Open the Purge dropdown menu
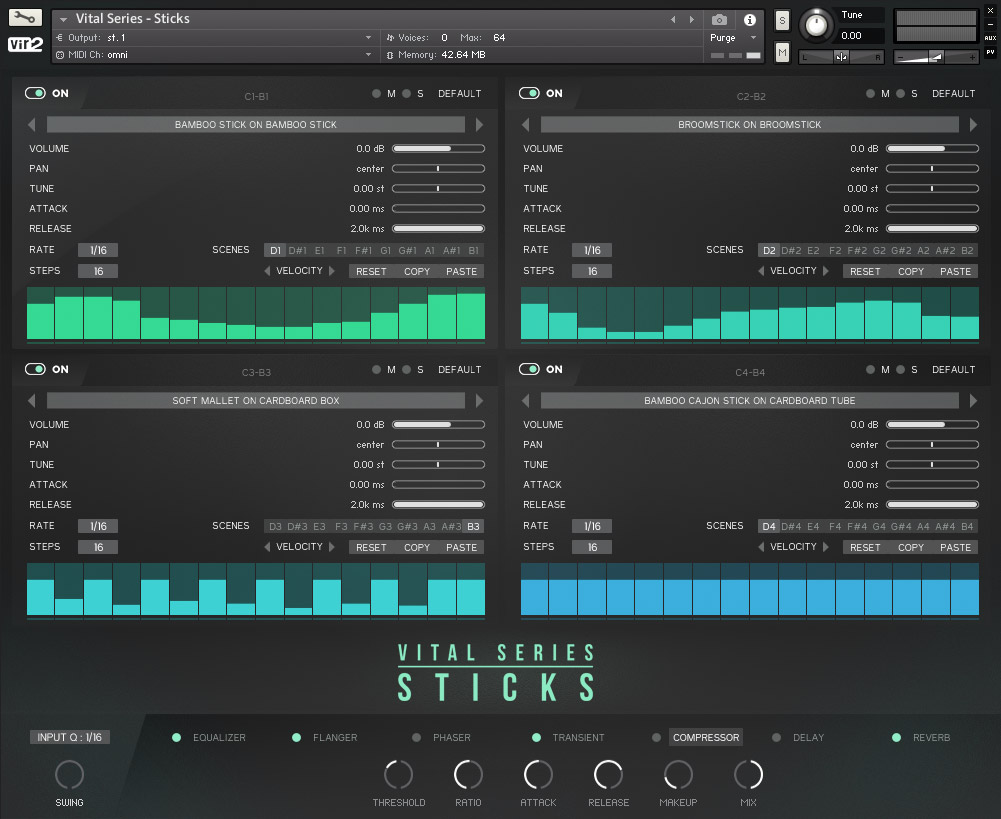 736,36
